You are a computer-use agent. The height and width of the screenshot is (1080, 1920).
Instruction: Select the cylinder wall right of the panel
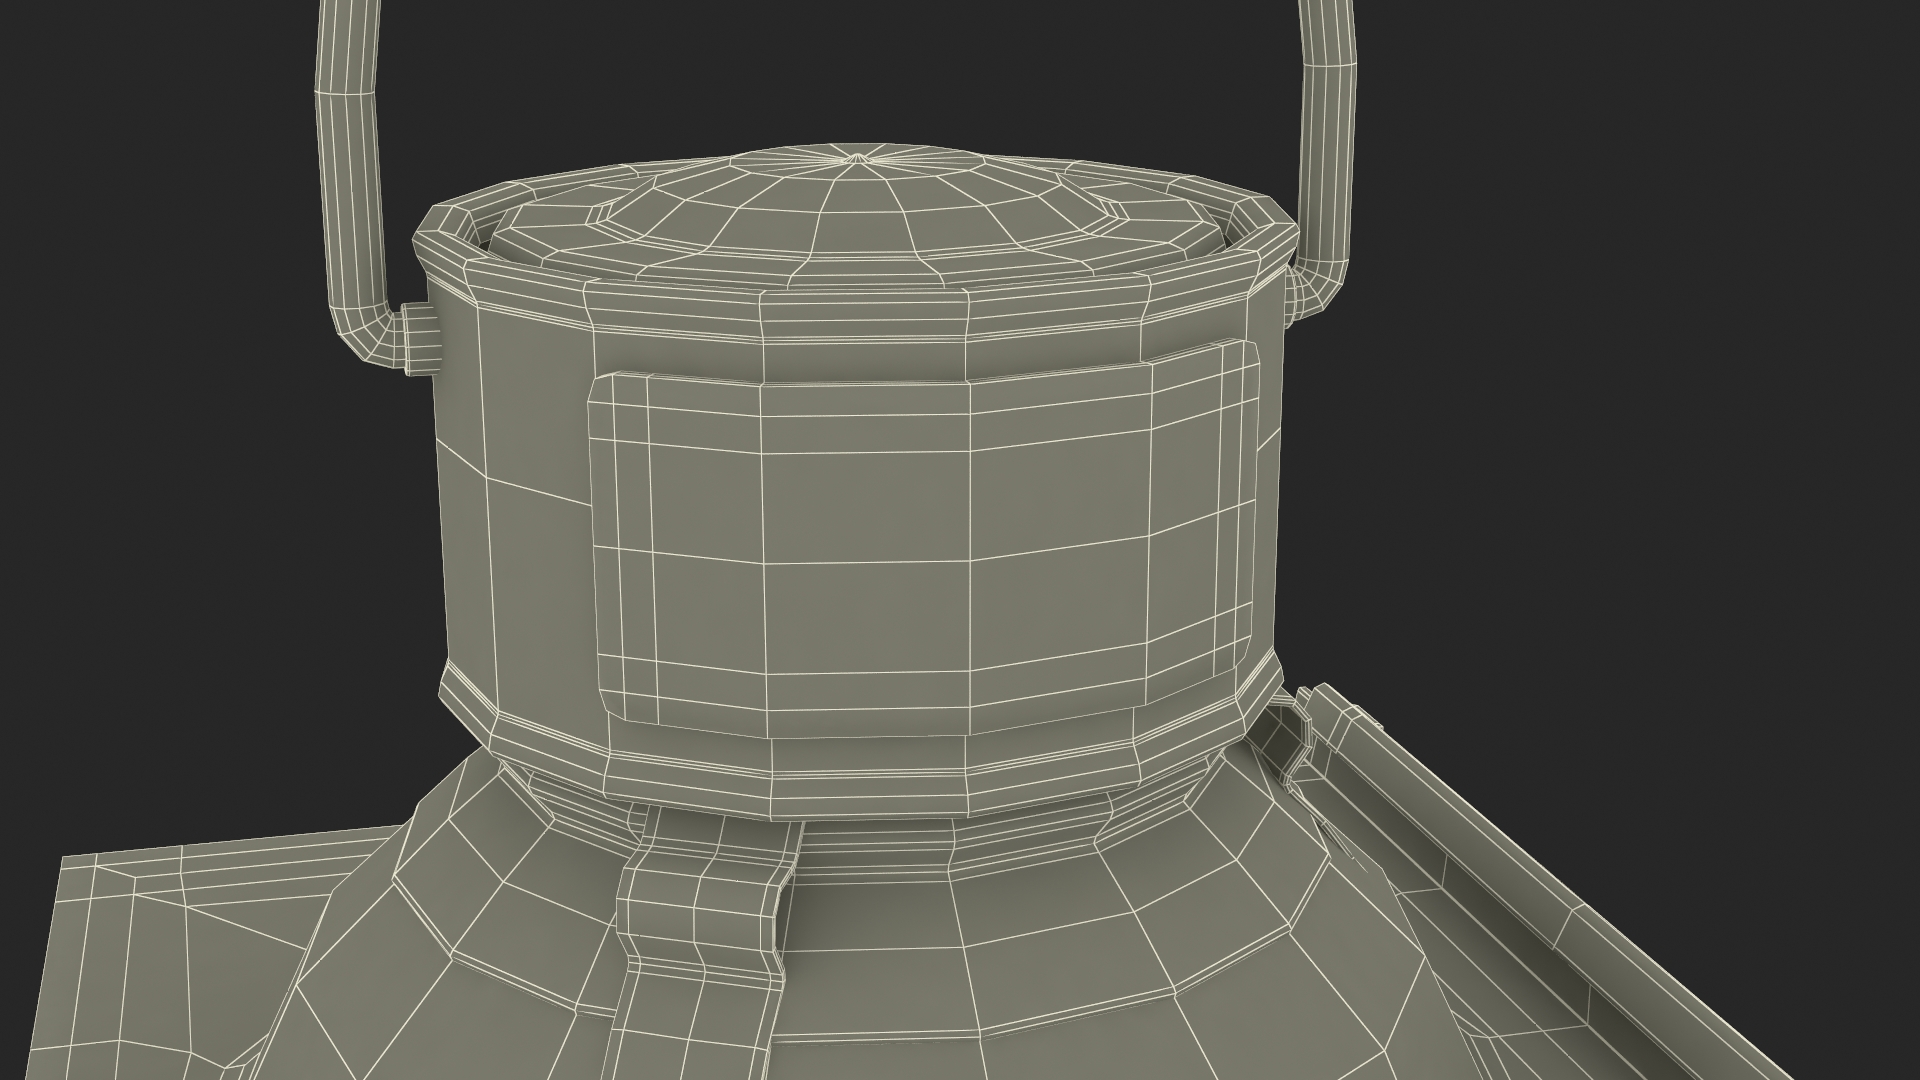click(x=1268, y=500)
